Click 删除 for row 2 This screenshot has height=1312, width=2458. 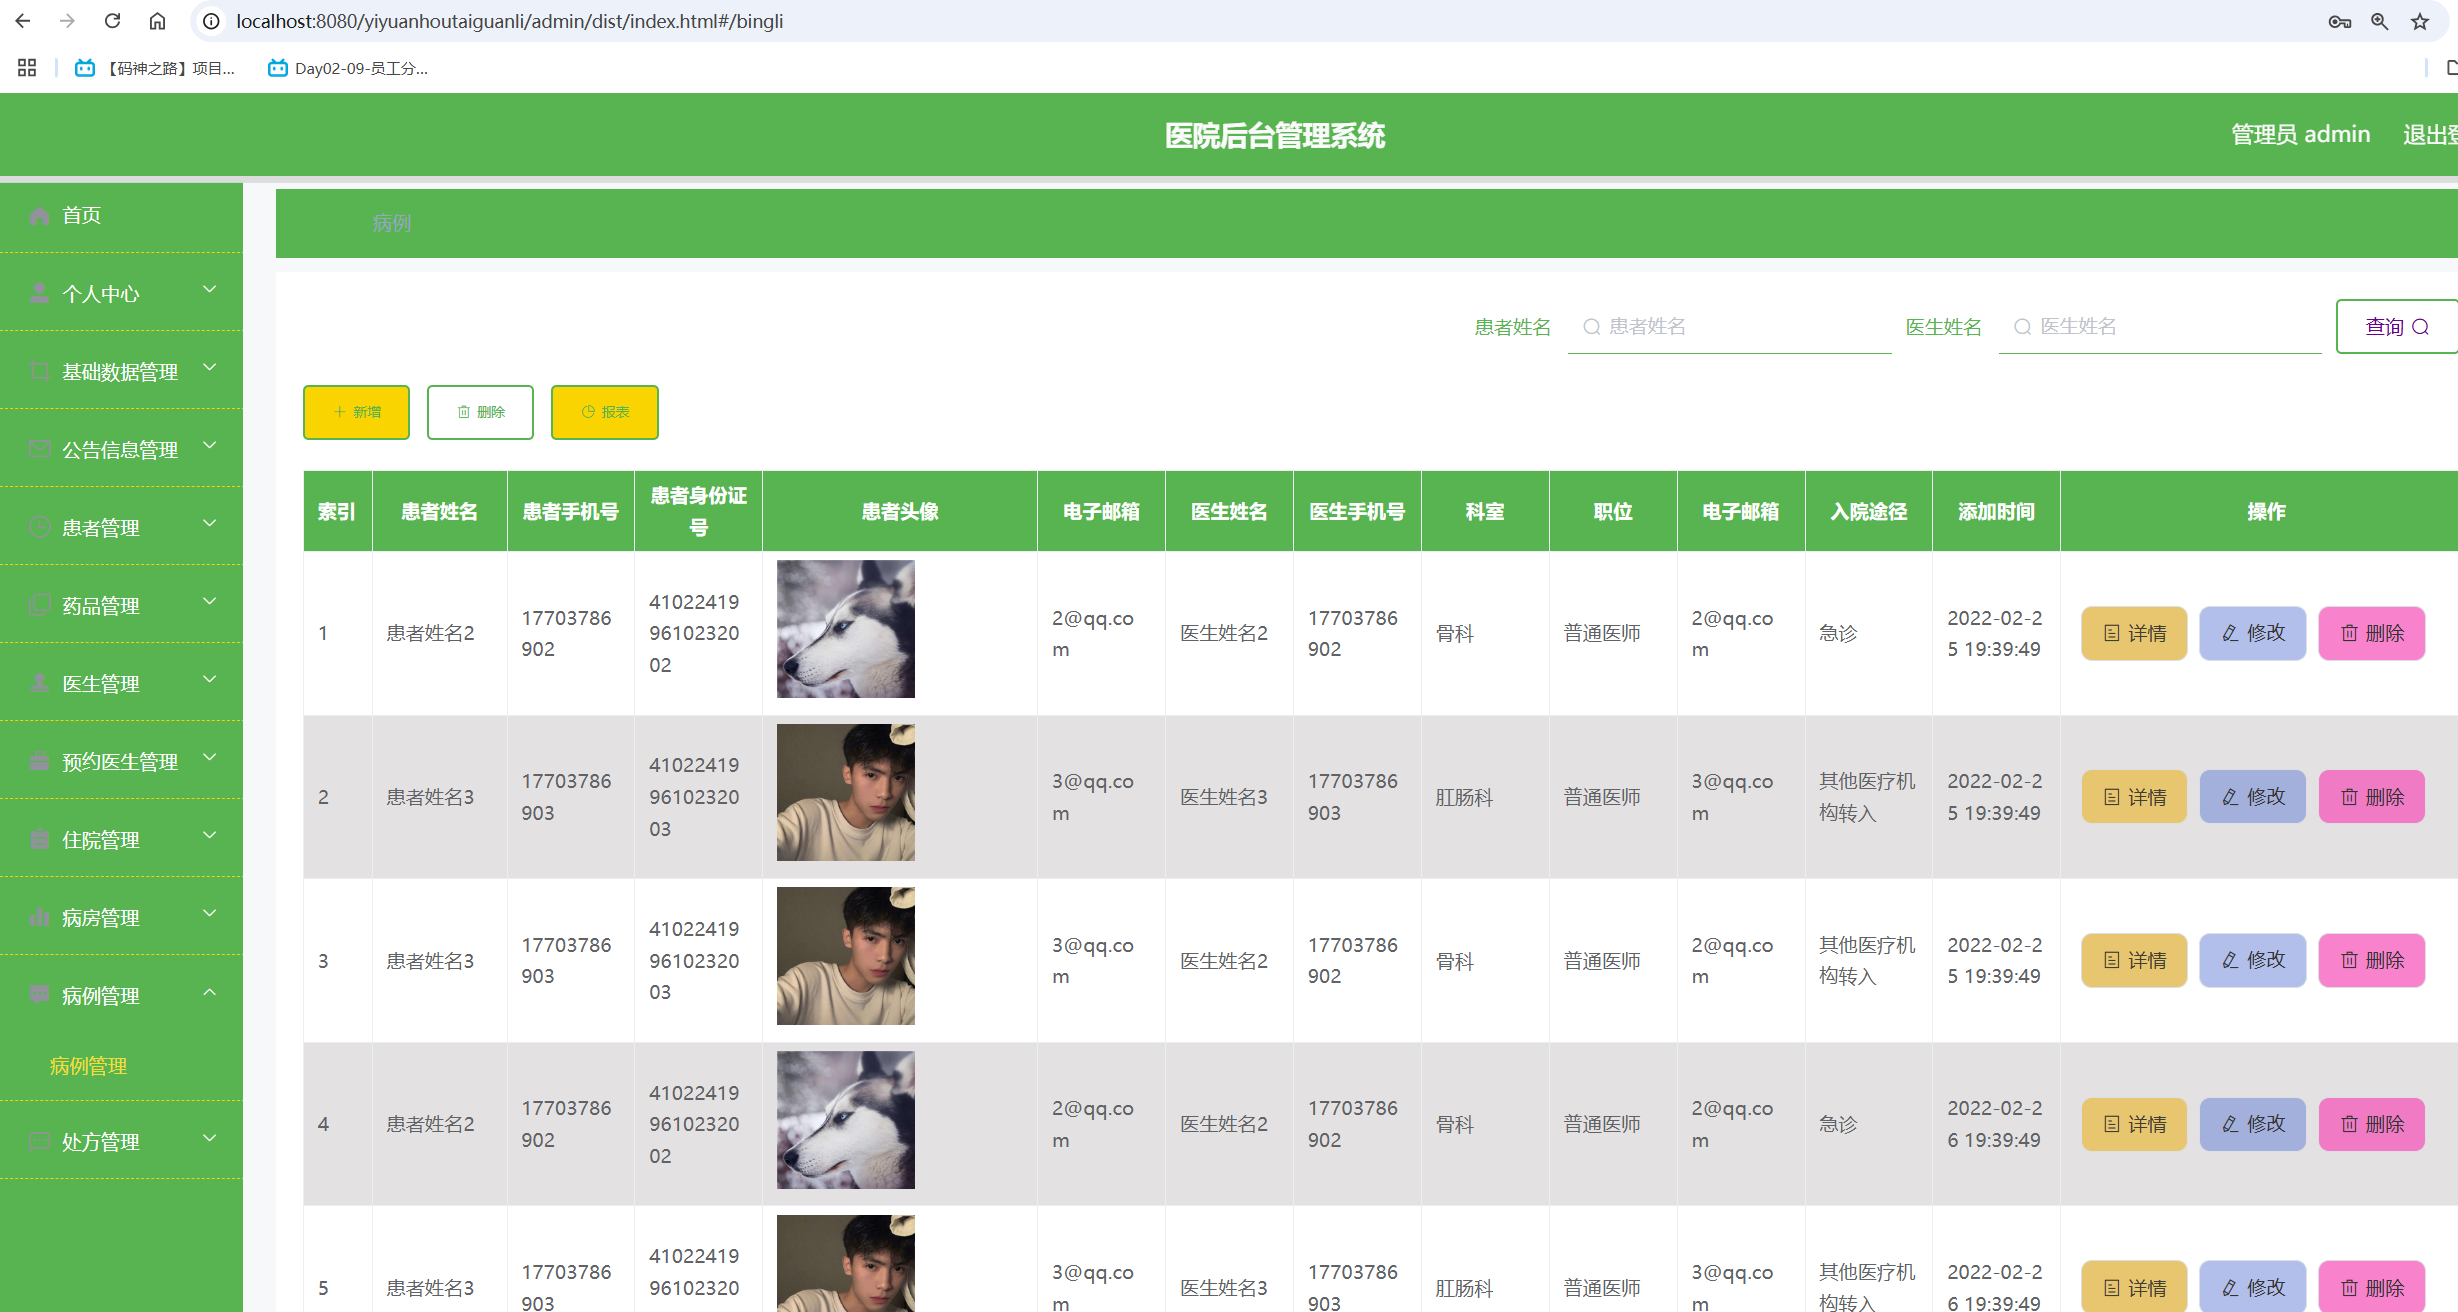tap(2371, 797)
